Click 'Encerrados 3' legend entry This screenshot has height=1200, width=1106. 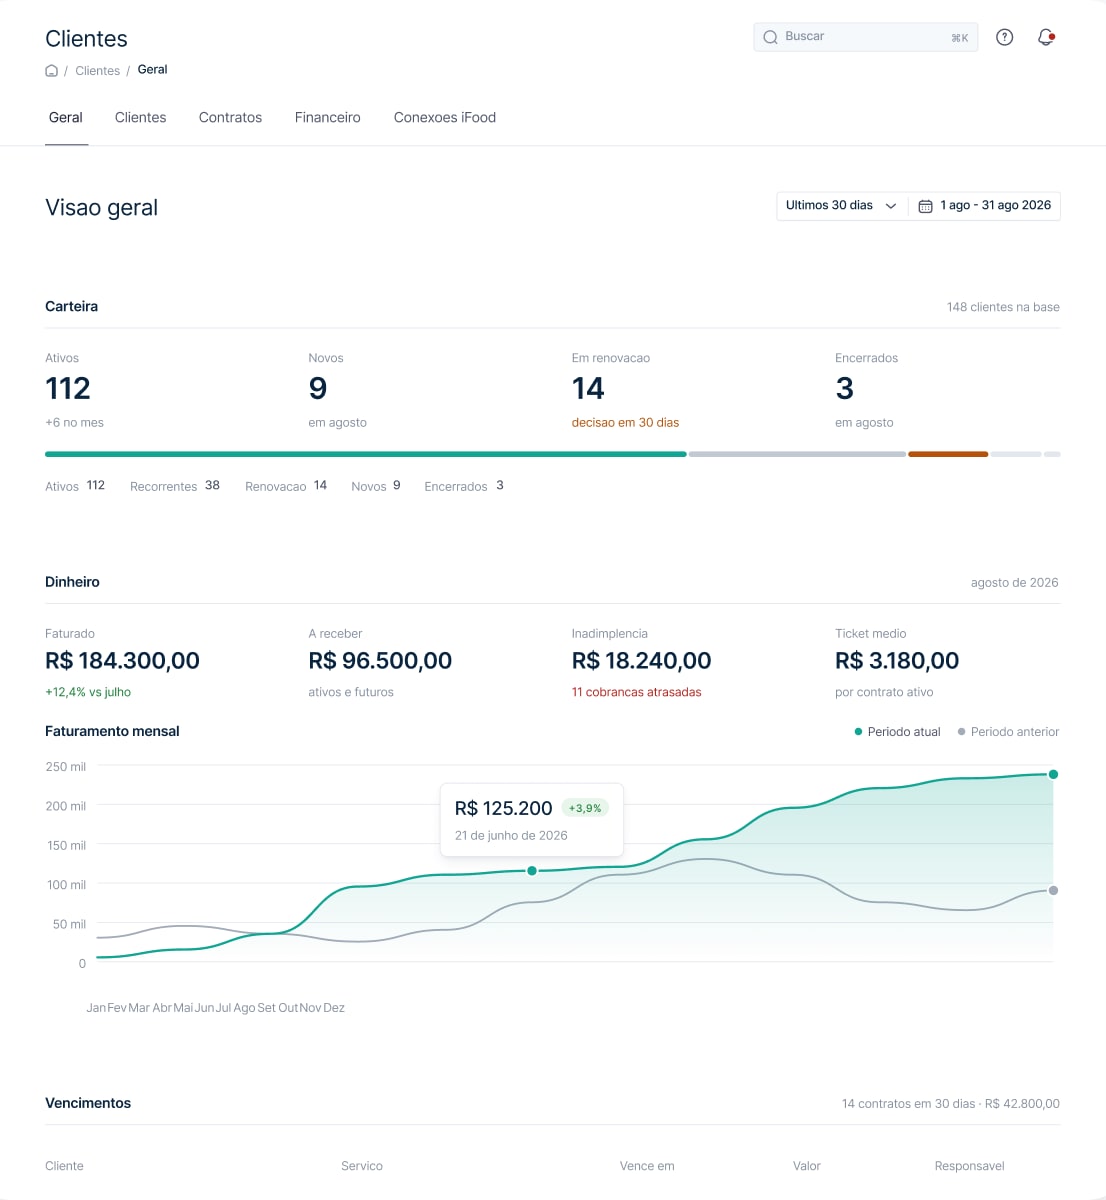coord(464,486)
